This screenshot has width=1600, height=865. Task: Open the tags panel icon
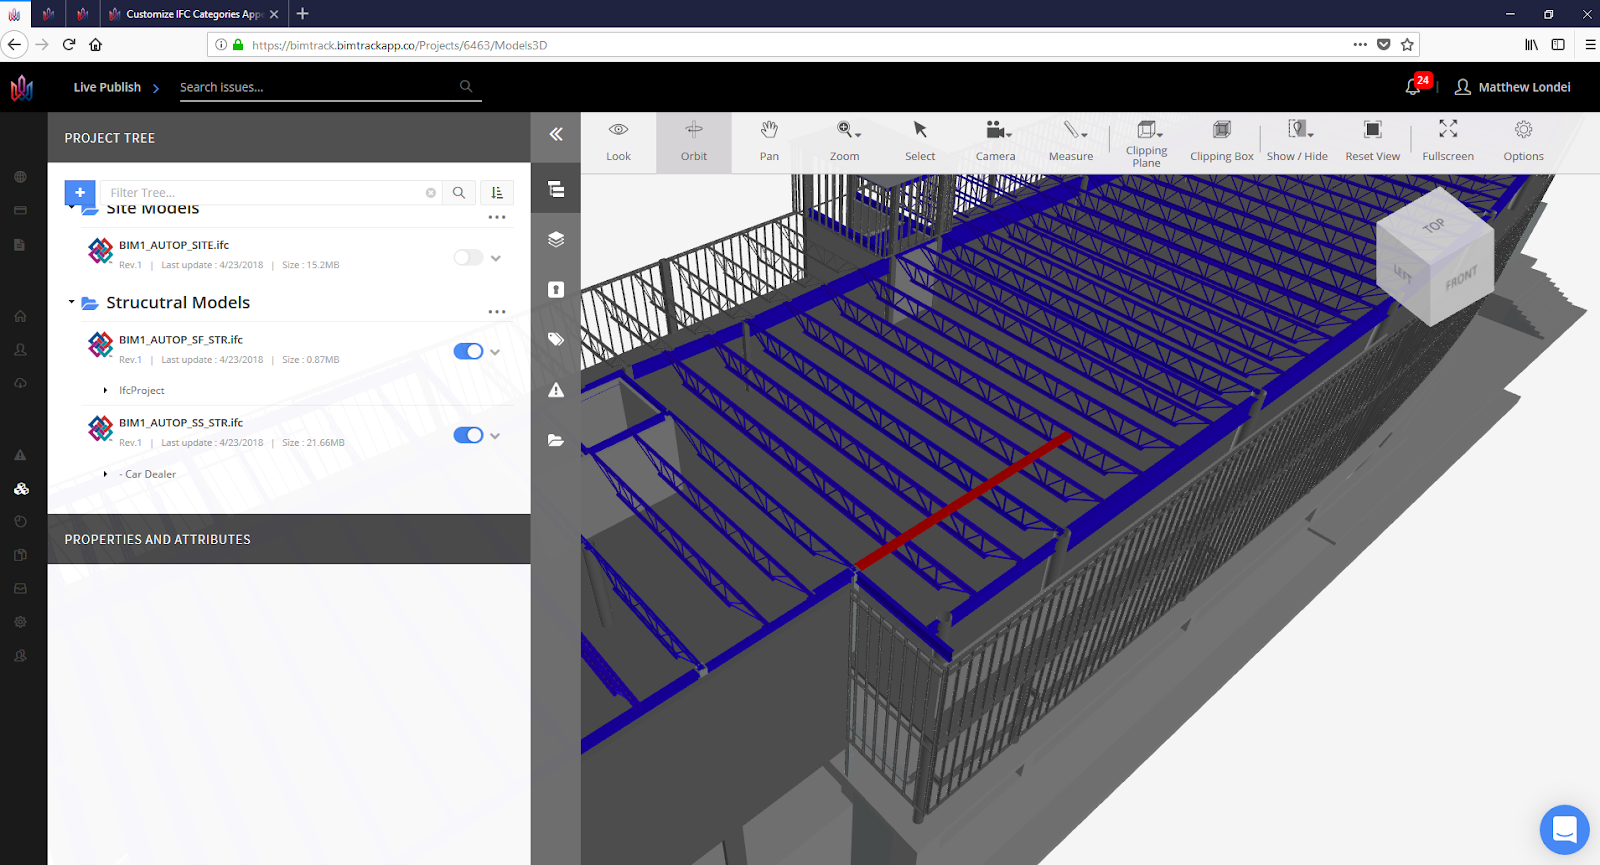[556, 339]
